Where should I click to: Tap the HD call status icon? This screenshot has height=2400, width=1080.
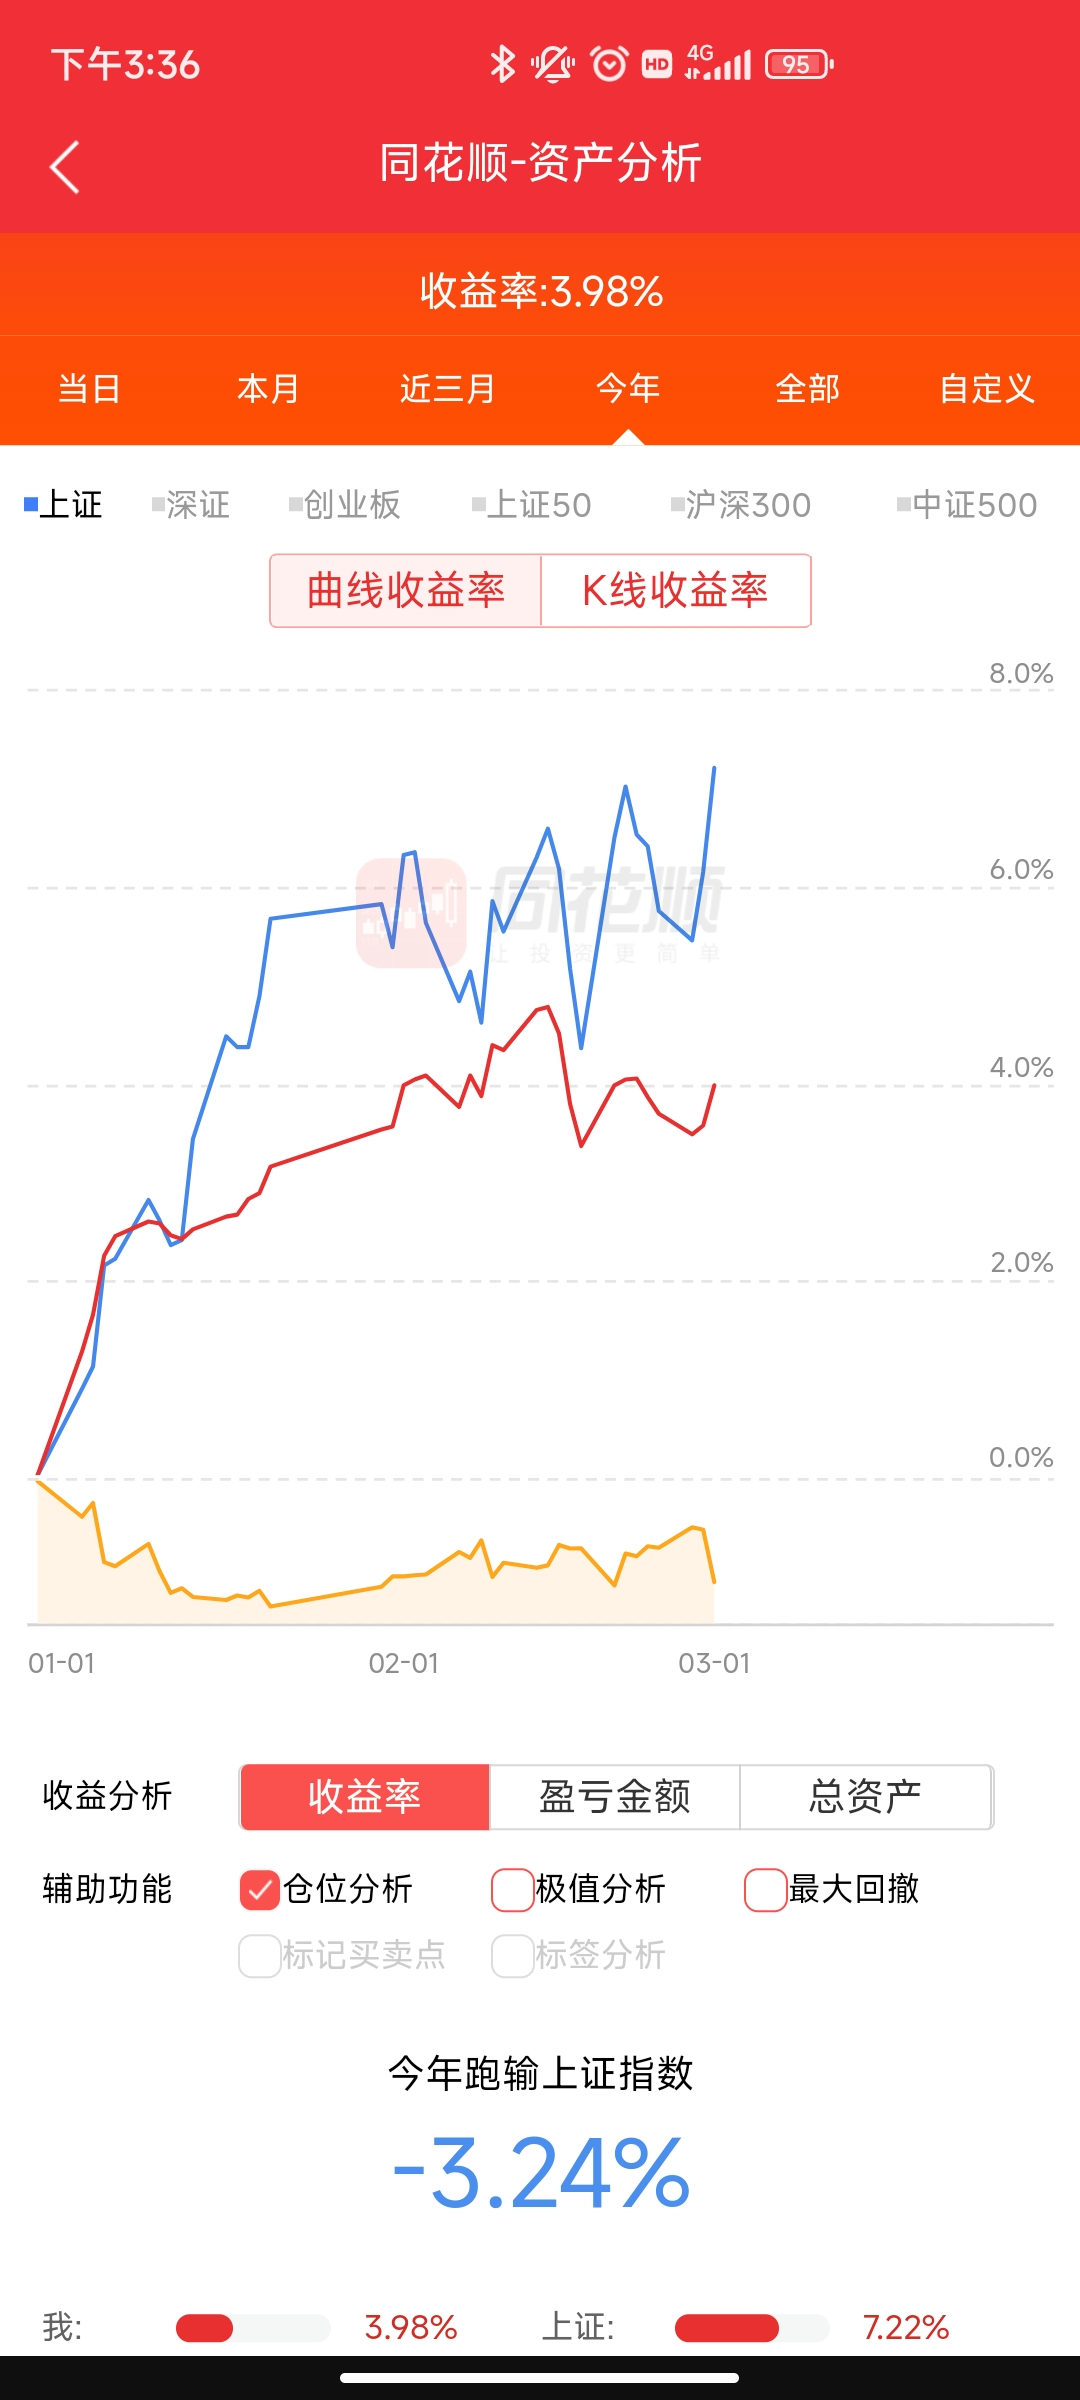point(657,65)
